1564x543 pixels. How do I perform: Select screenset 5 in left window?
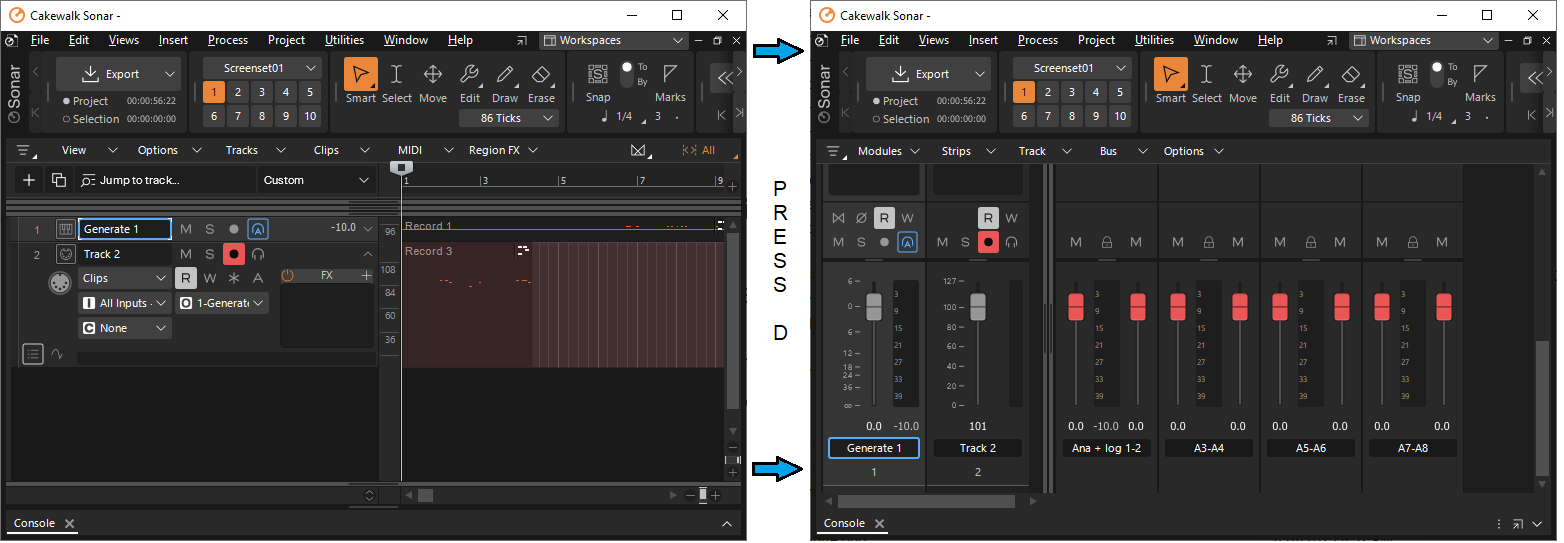point(310,92)
